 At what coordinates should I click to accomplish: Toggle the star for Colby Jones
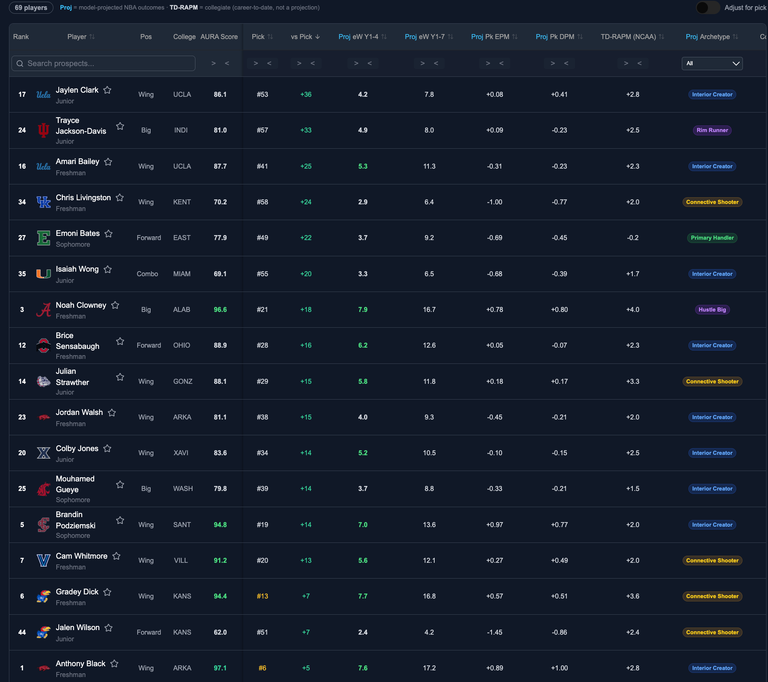tap(107, 449)
